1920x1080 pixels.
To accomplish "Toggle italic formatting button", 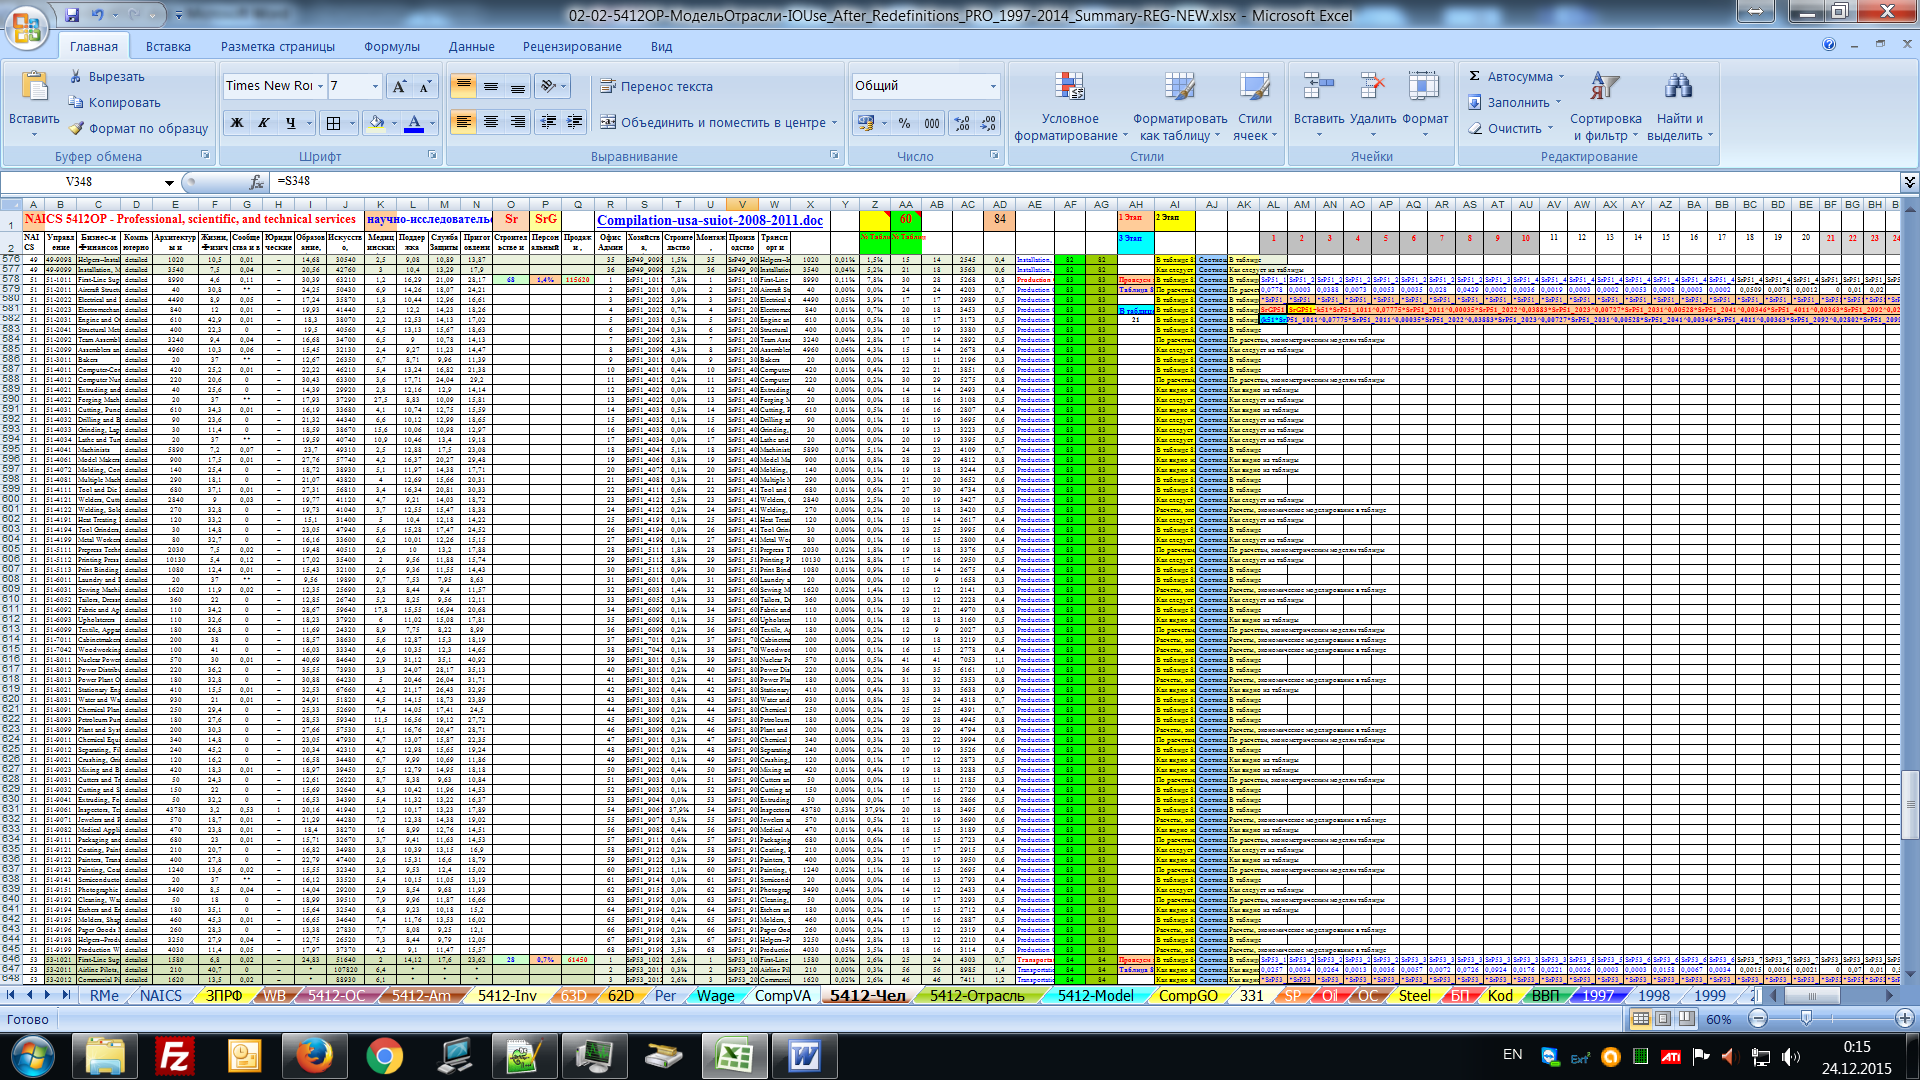I will (264, 122).
